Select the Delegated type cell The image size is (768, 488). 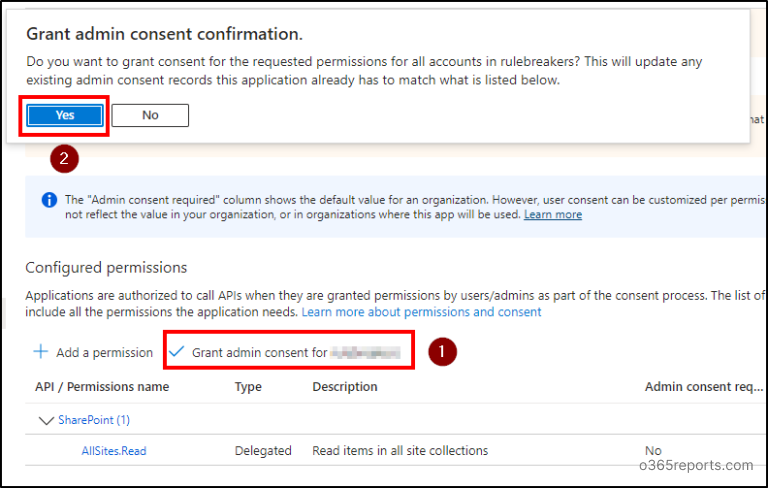[x=263, y=451]
